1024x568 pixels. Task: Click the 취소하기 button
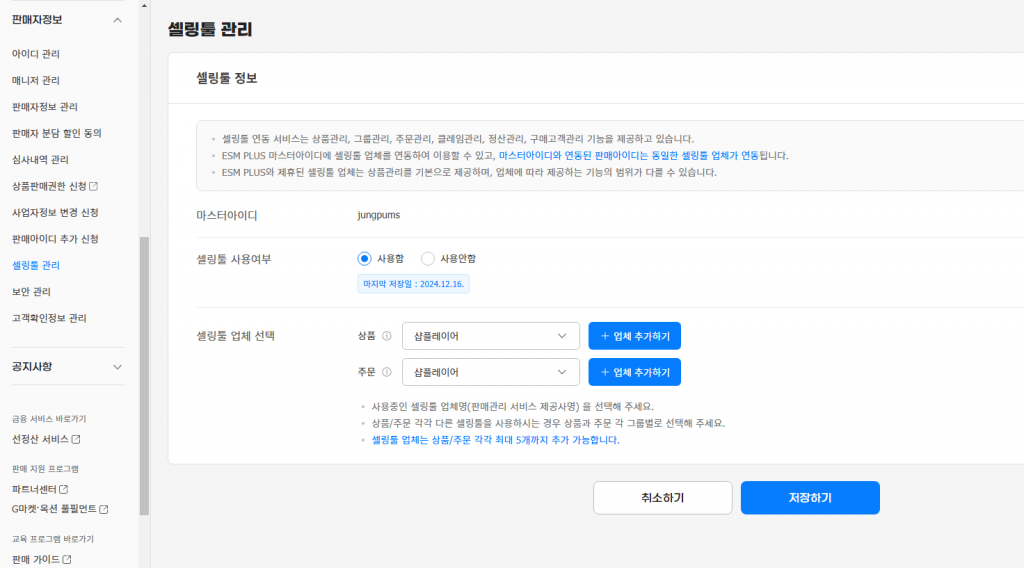pos(662,497)
